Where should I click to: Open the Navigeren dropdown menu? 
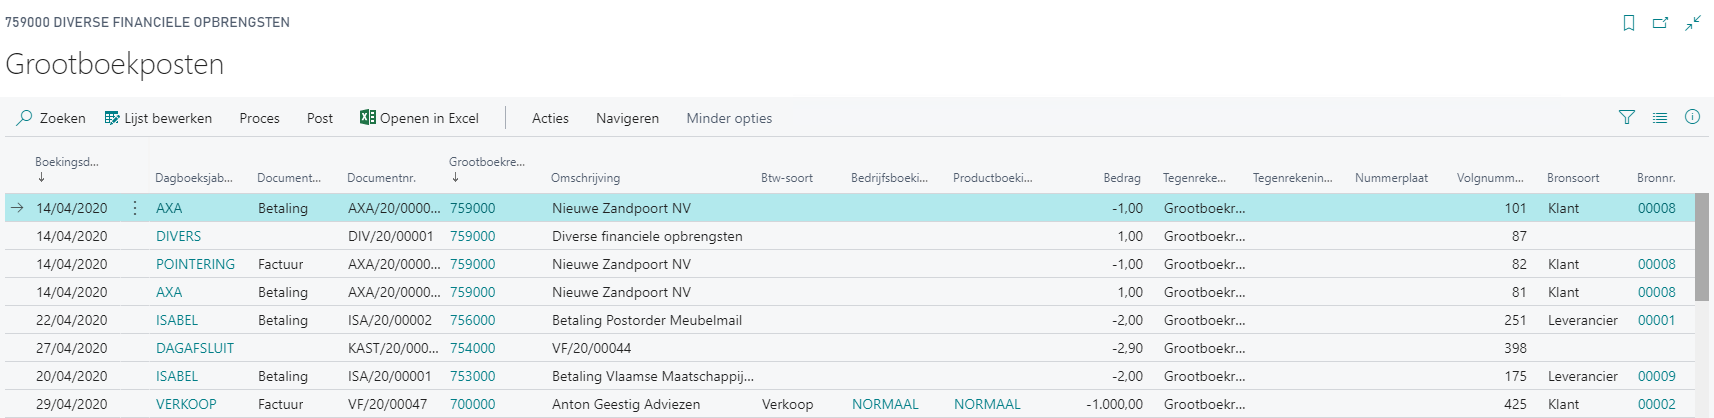[627, 118]
